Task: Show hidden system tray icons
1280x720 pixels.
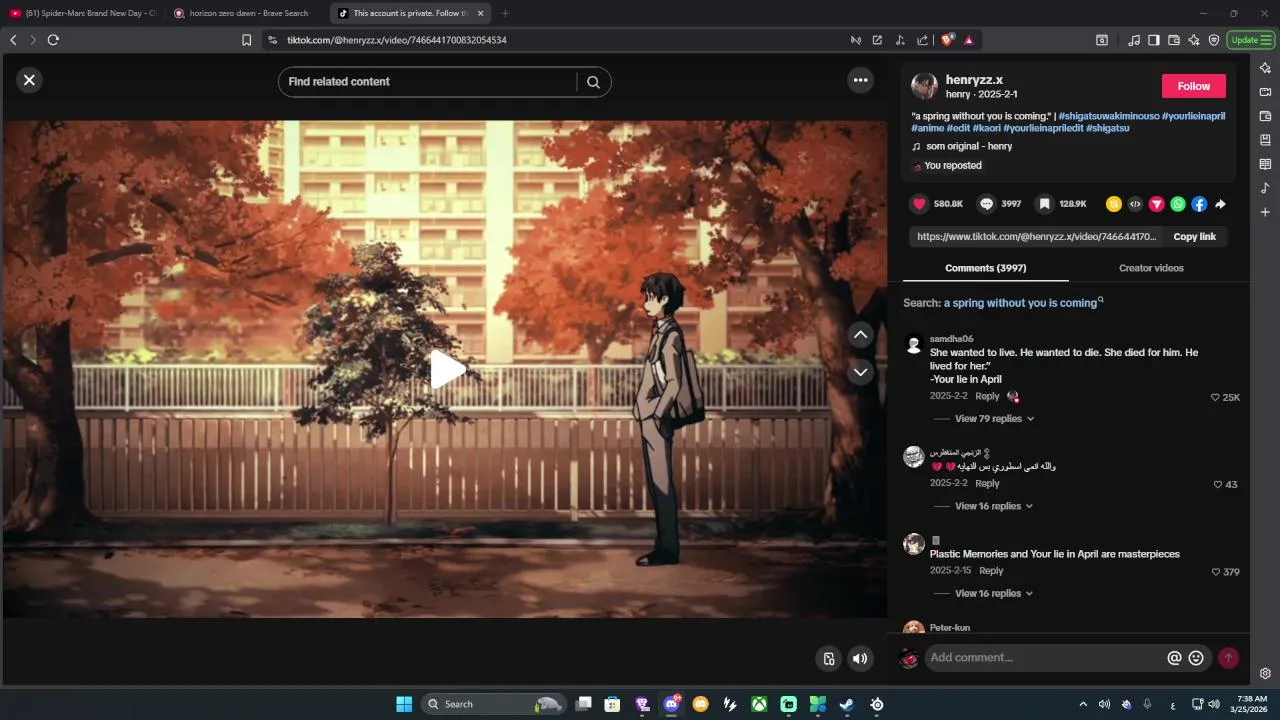Action: point(1083,704)
